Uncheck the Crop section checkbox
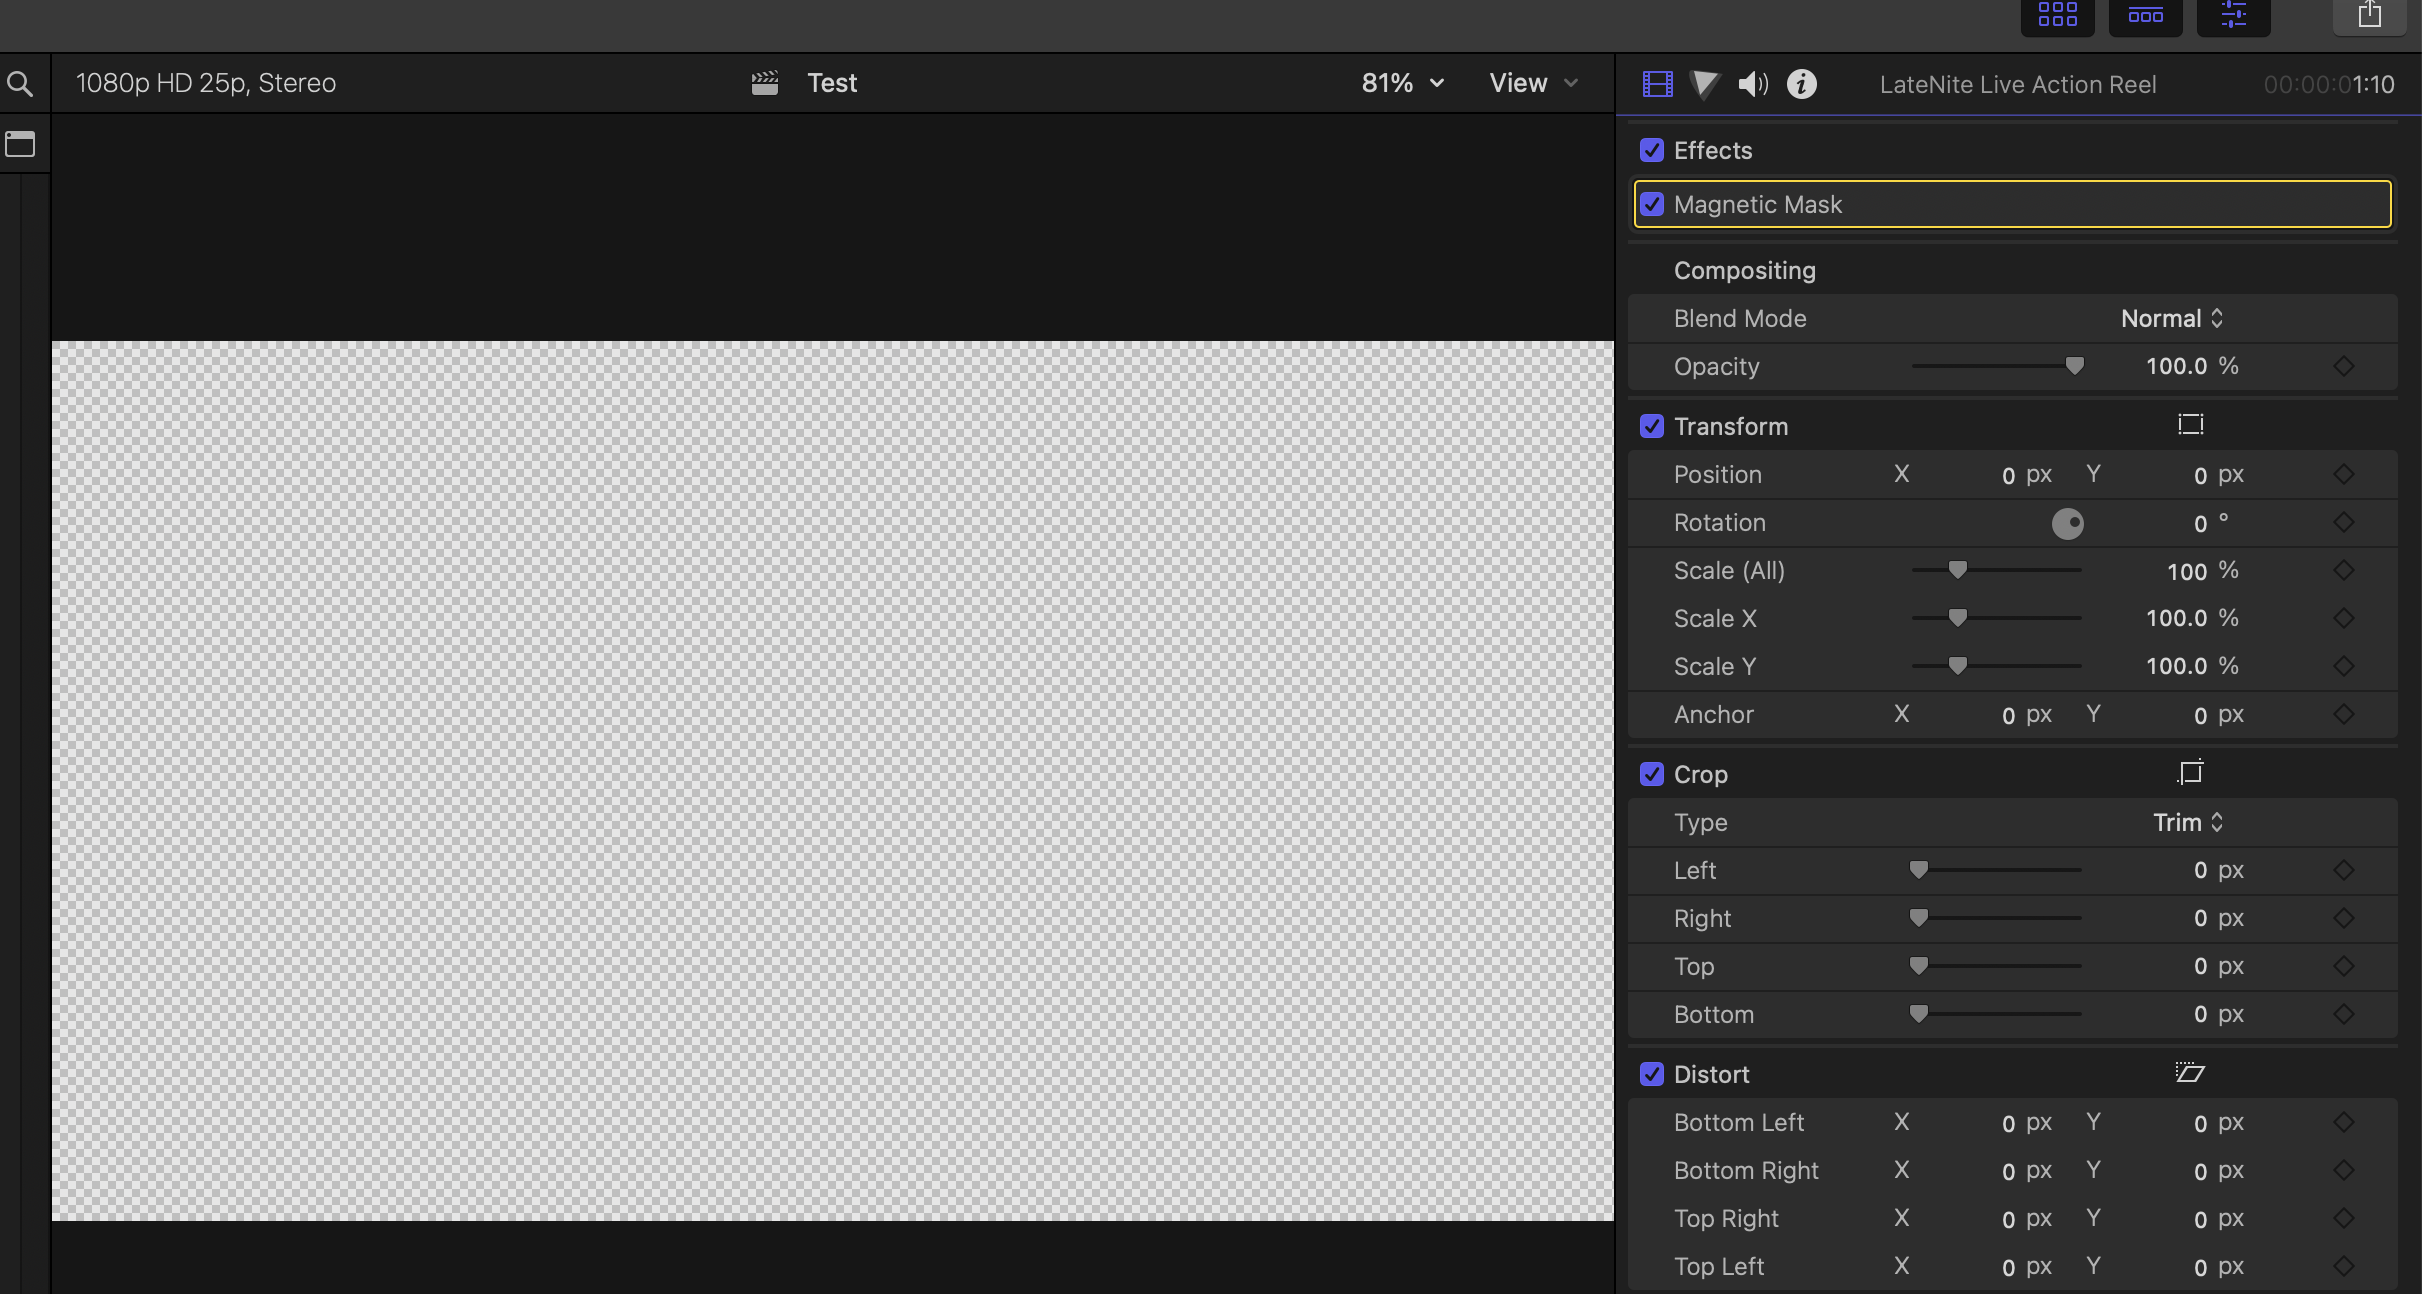Screen dimensions: 2422x1294 [x=1652, y=774]
